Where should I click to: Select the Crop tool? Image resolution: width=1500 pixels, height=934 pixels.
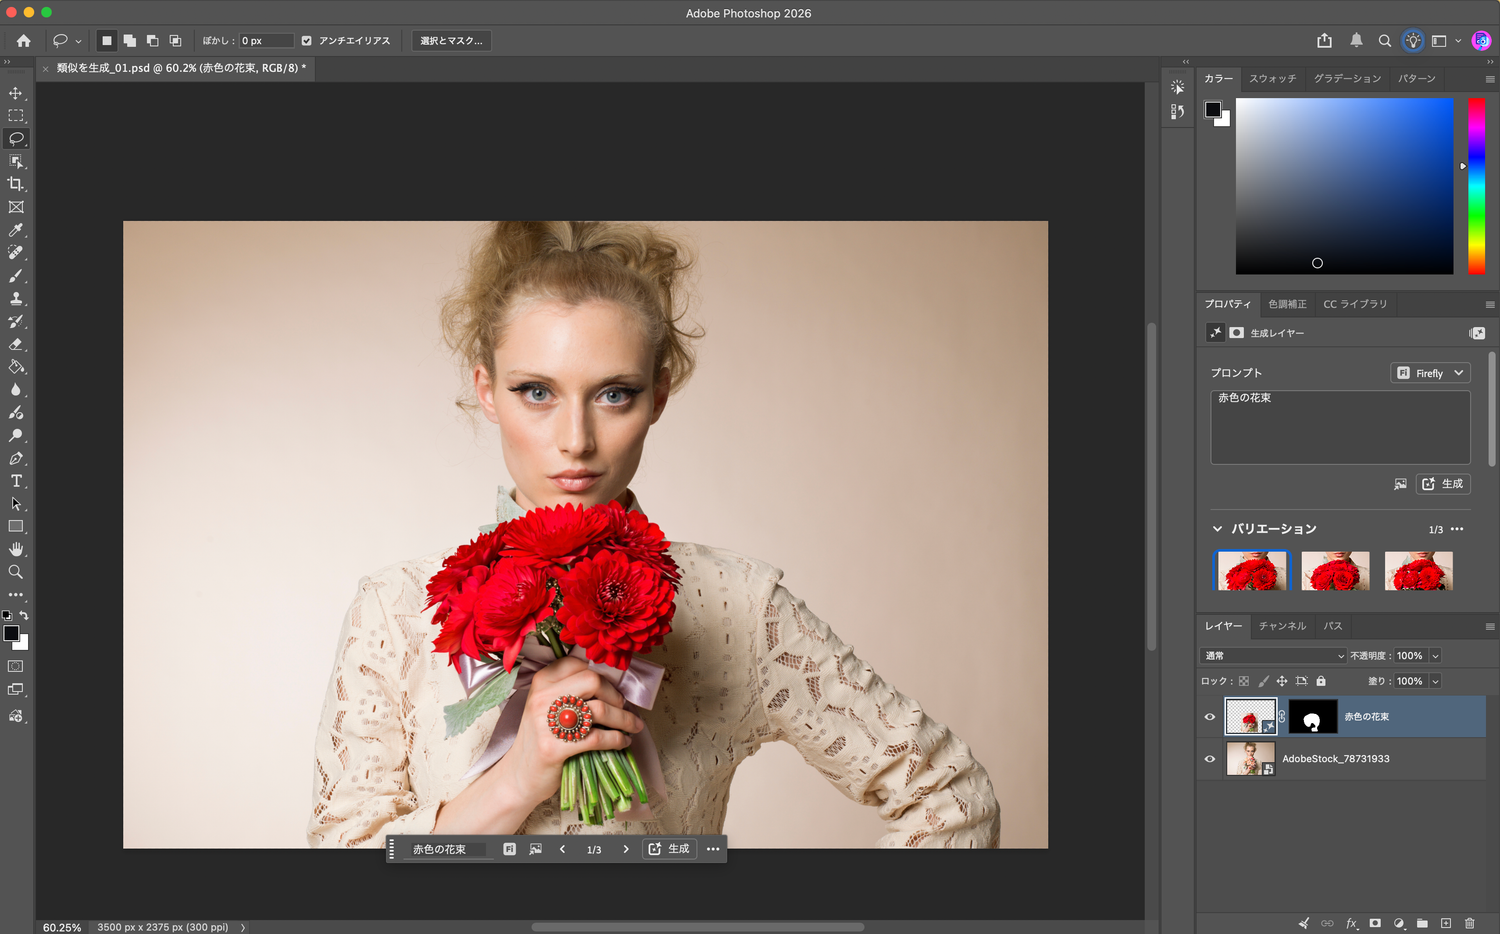tap(16, 184)
